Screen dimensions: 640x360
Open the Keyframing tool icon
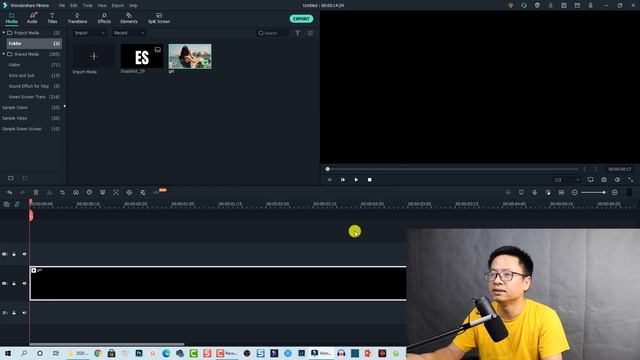tap(129, 192)
